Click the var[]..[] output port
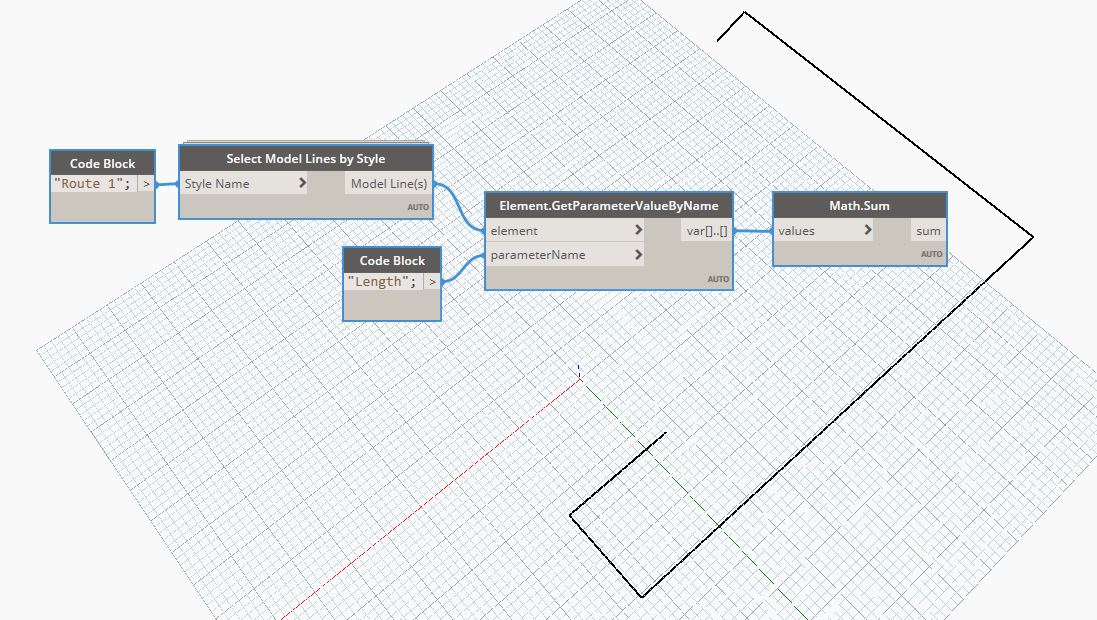Screen dimensions: 1097x620 [707, 230]
